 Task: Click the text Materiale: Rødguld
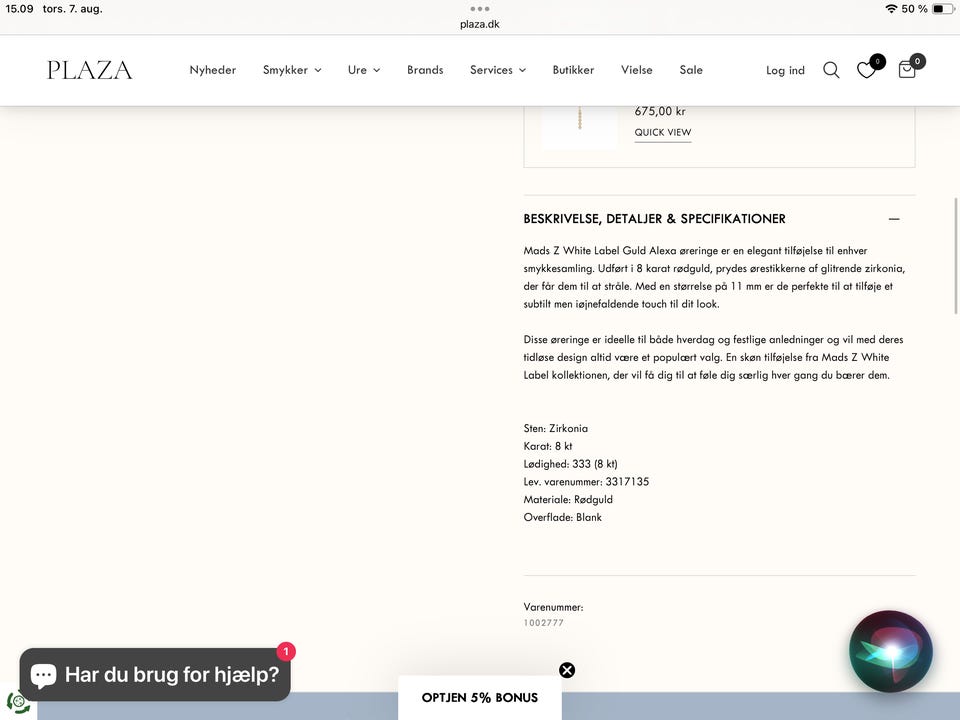pos(568,500)
